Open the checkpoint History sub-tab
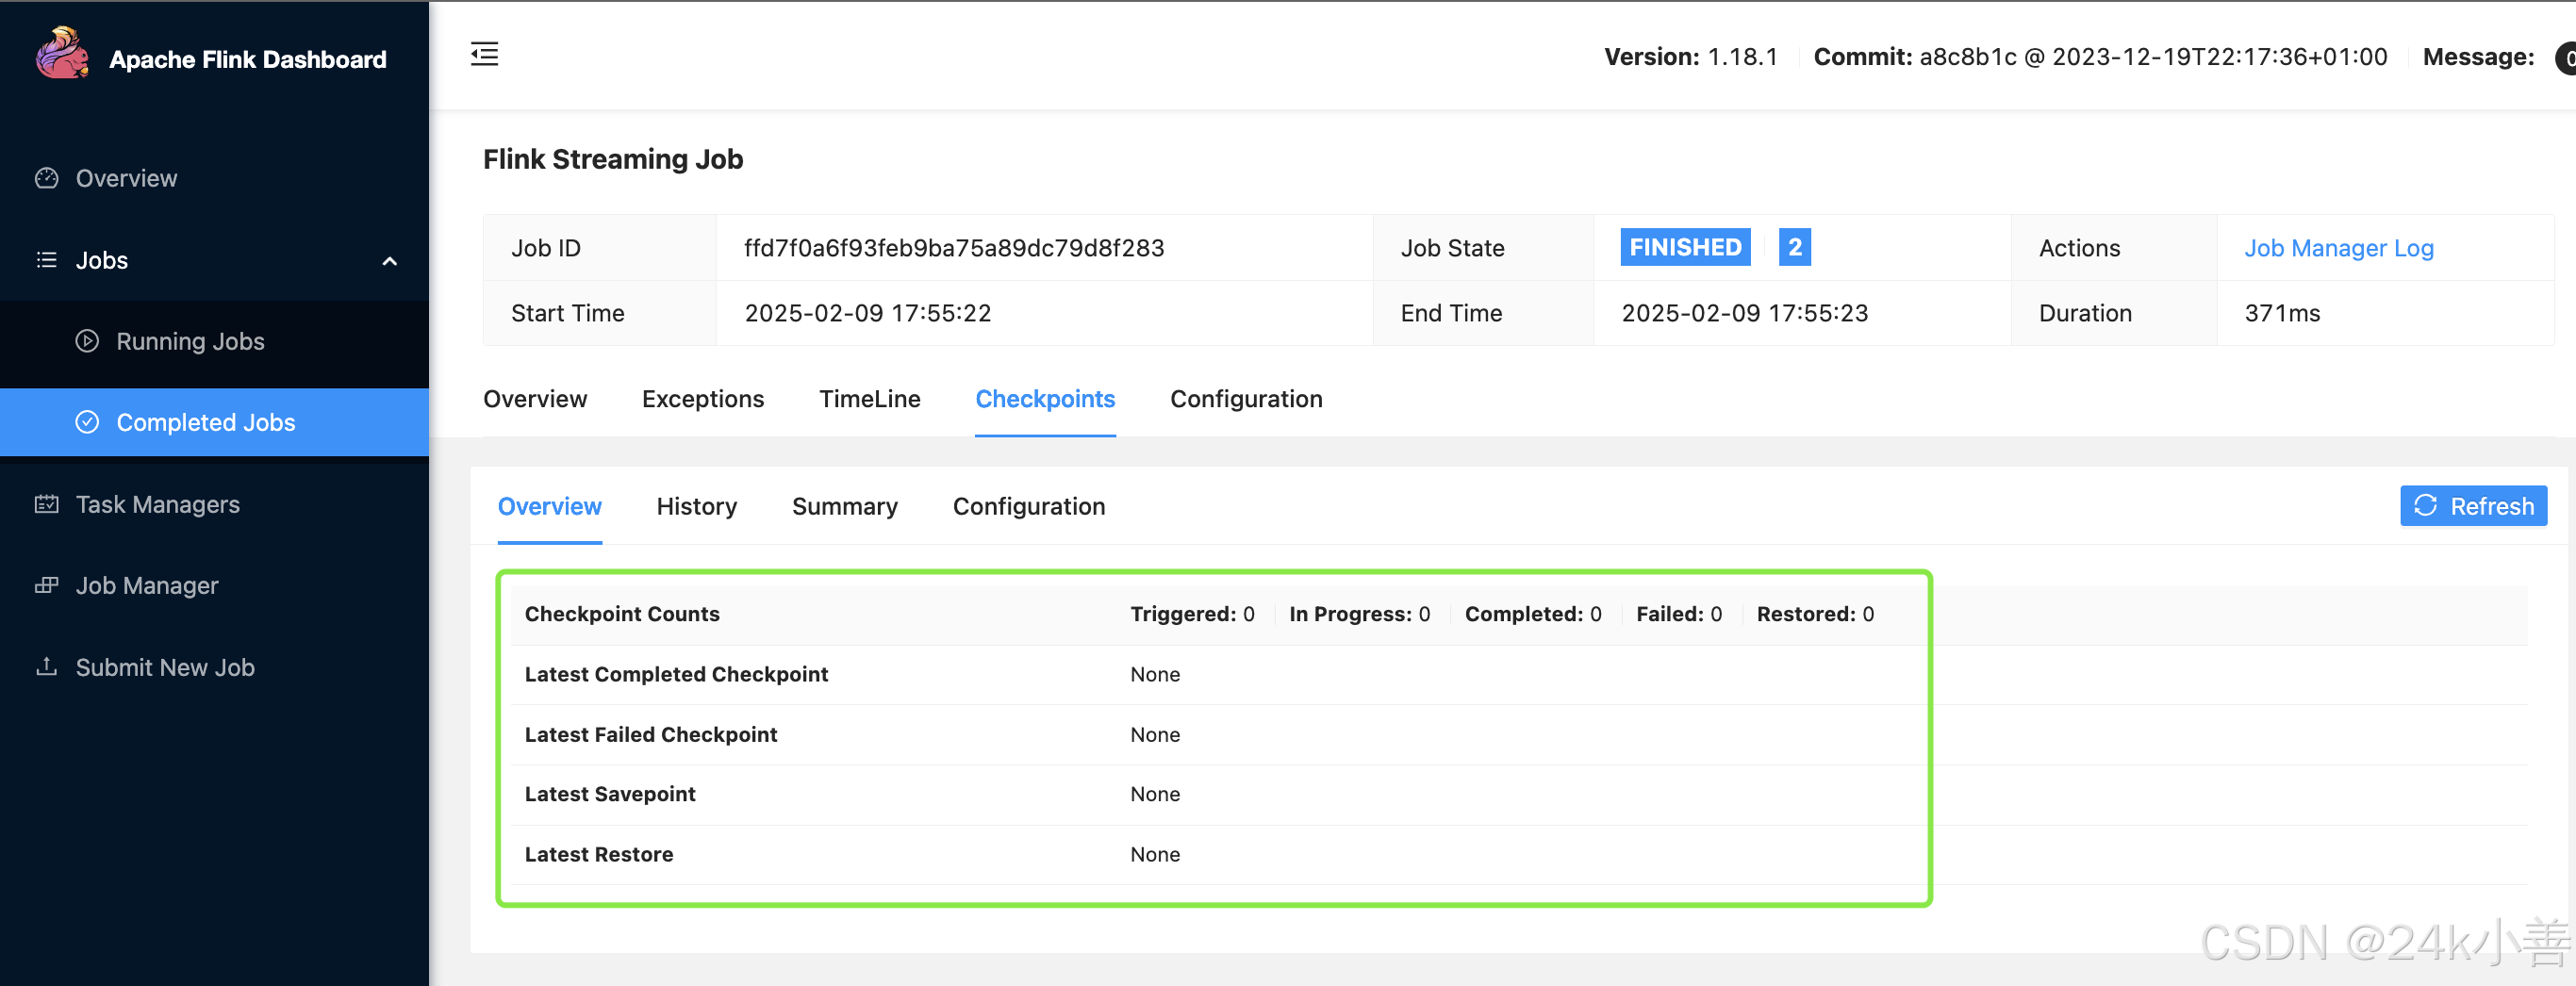The height and width of the screenshot is (986, 2576). click(697, 506)
